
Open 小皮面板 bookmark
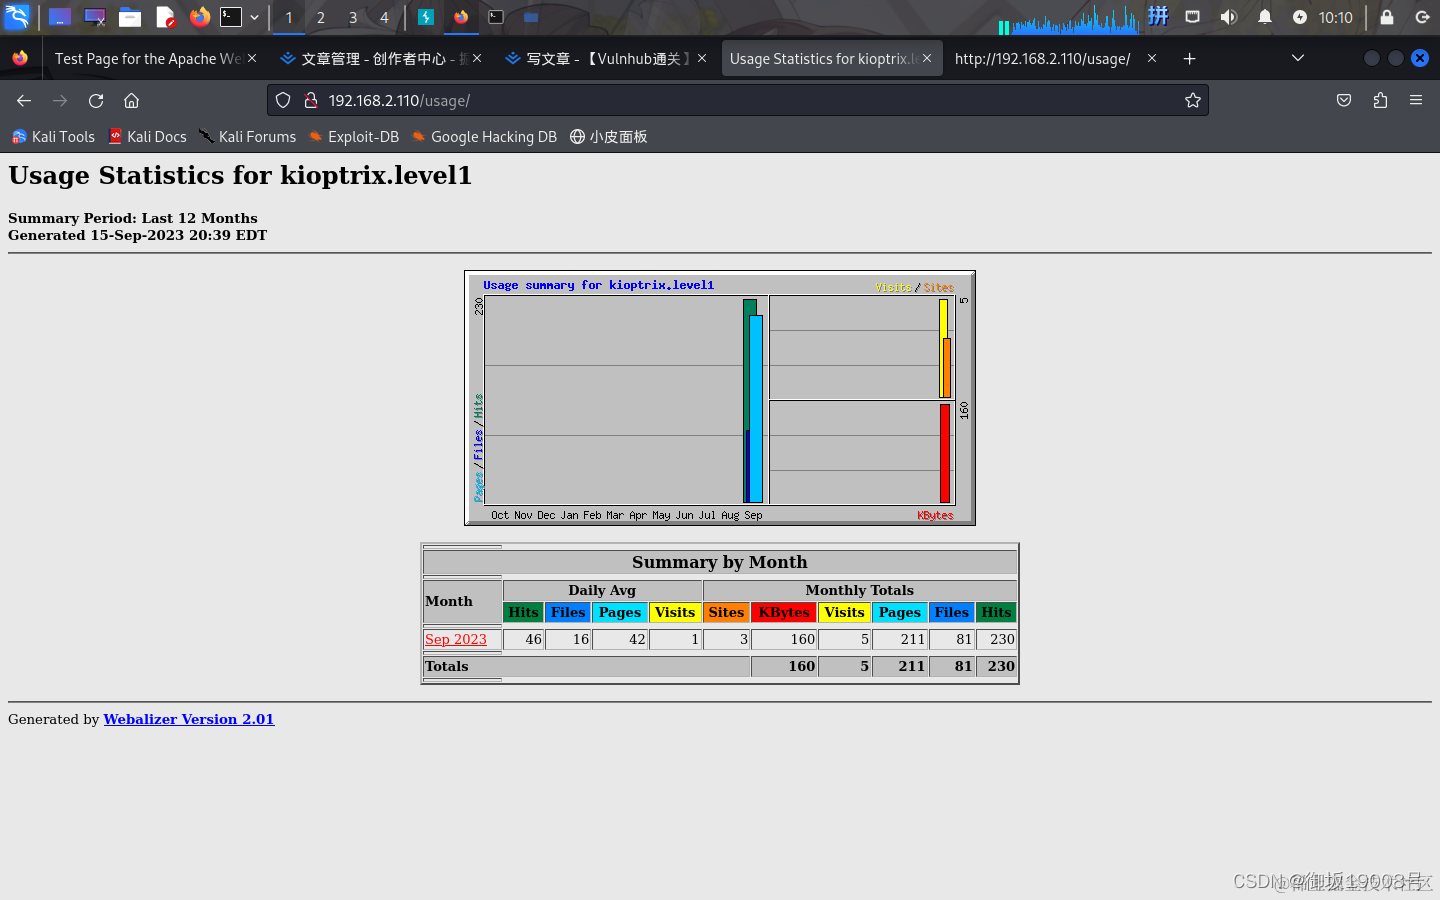609,137
